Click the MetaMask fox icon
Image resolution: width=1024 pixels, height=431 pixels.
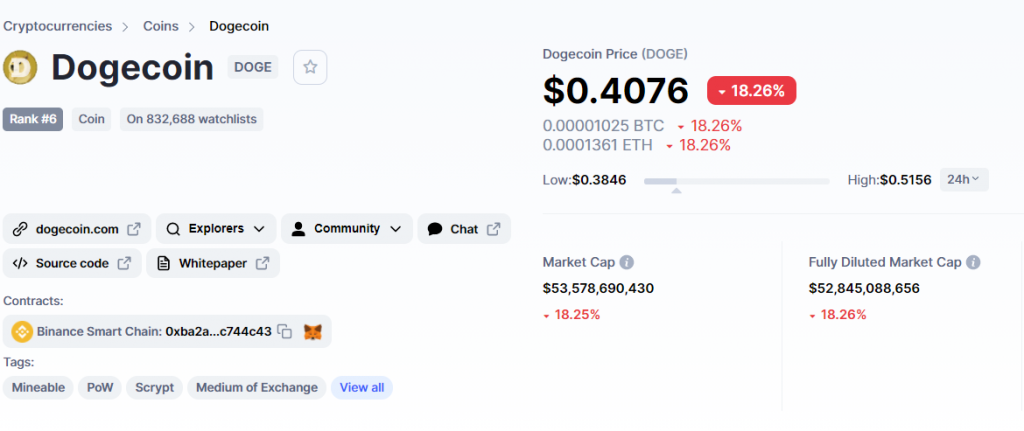click(313, 331)
